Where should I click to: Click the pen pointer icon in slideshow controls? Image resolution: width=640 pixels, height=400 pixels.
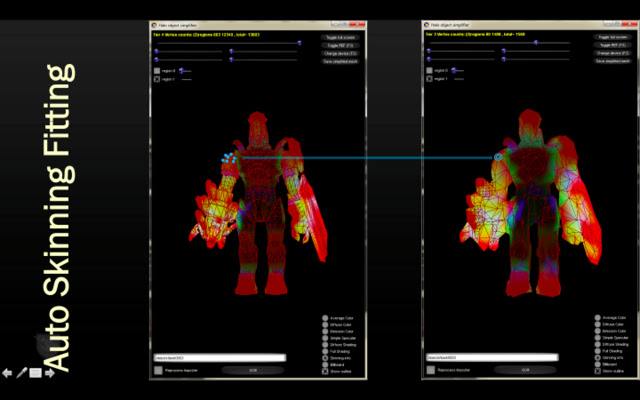coord(21,373)
